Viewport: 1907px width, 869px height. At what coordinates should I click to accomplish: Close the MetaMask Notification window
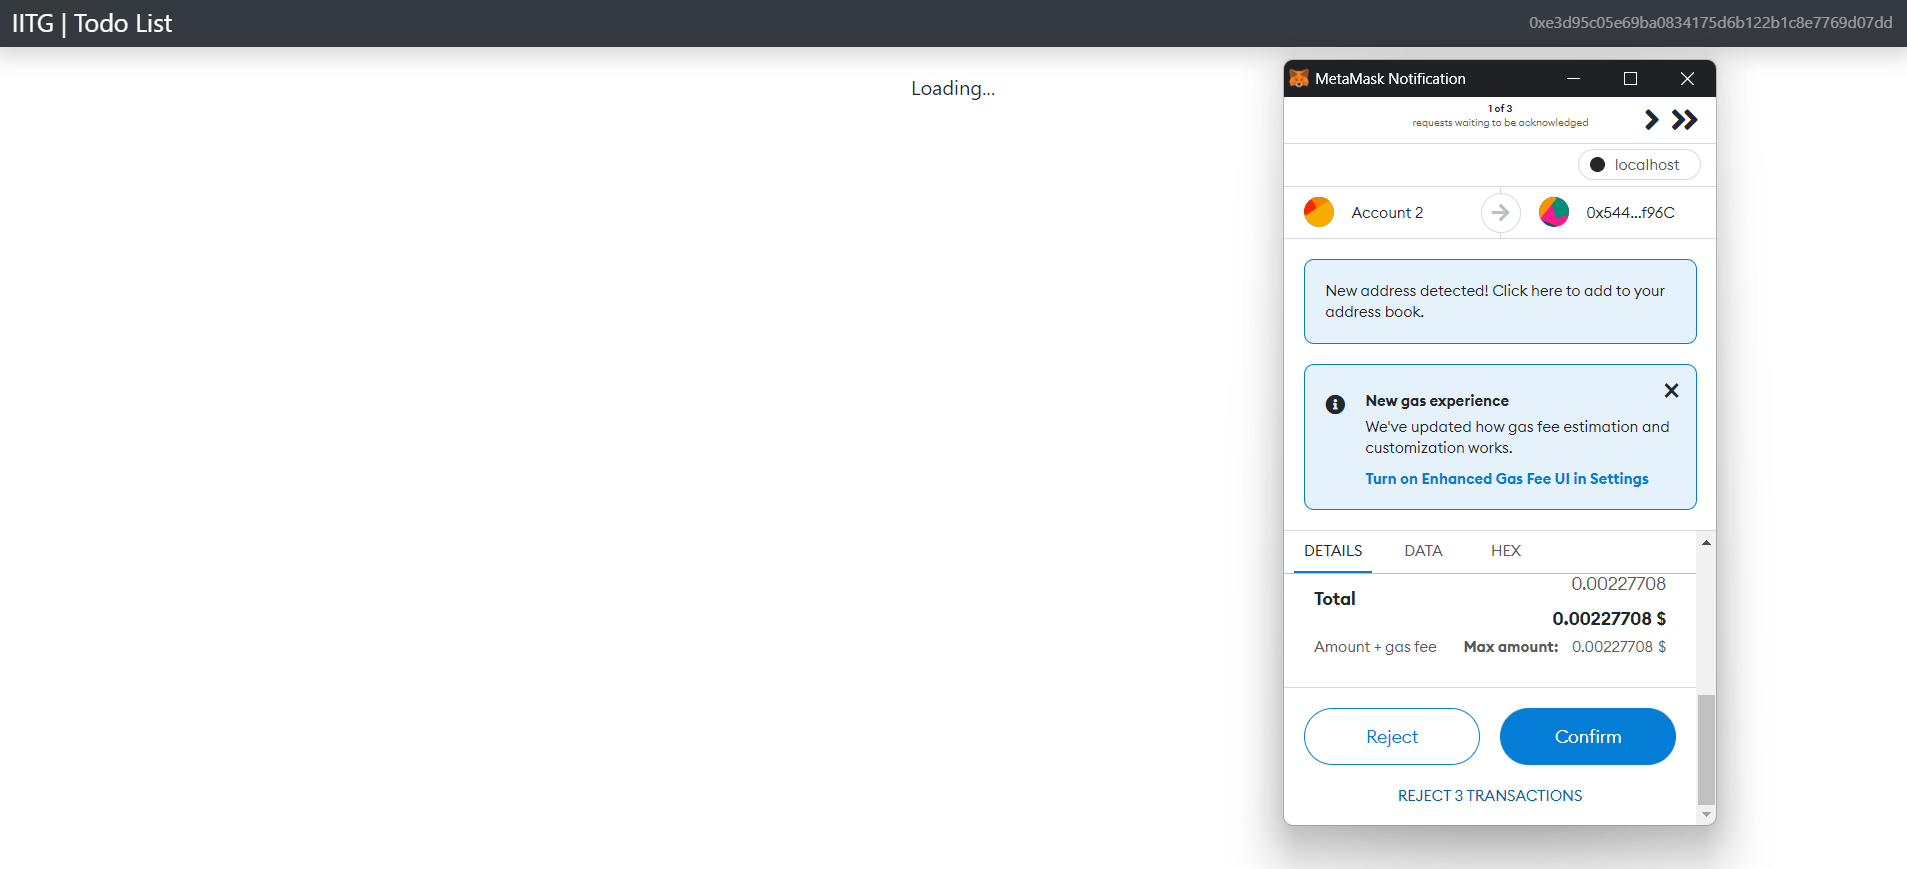(1687, 78)
